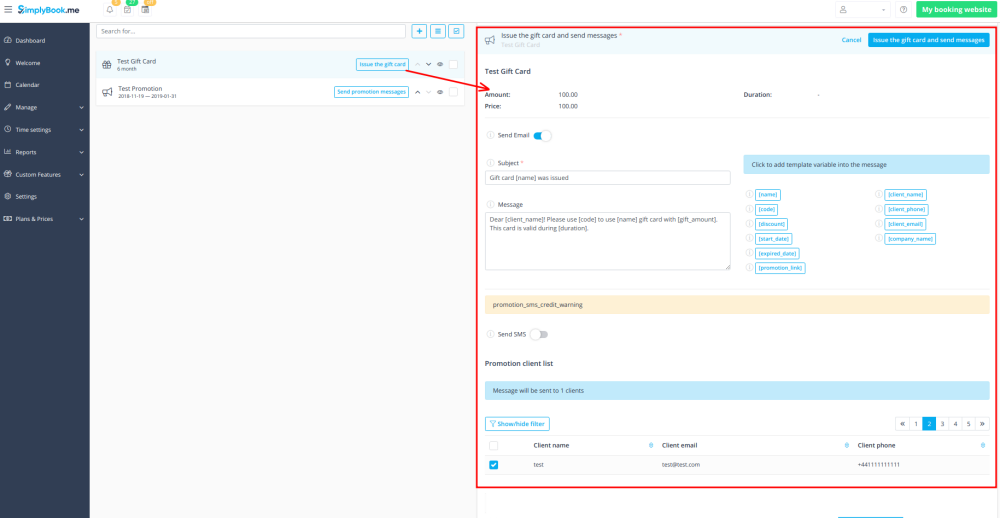Click the gift icon of Test Gift Card
1000x518 pixels.
click(106, 65)
